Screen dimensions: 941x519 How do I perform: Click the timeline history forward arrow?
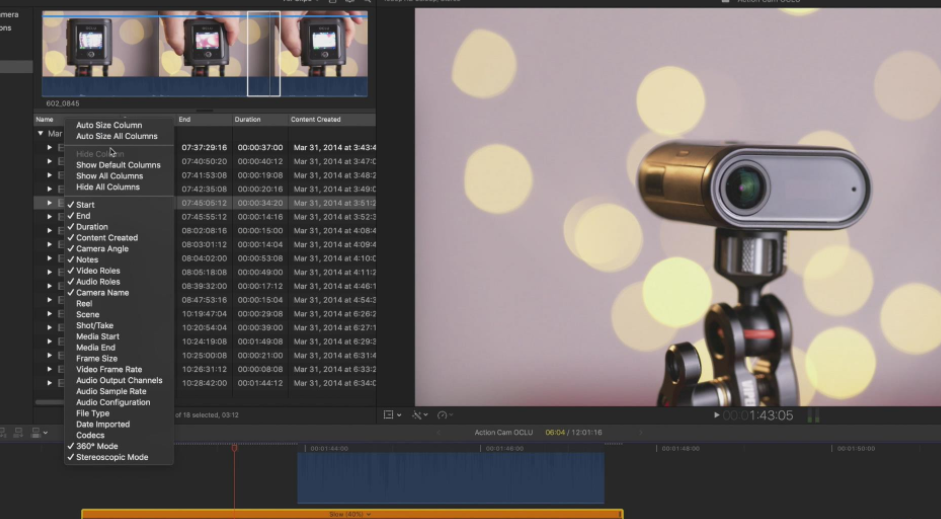pos(640,432)
